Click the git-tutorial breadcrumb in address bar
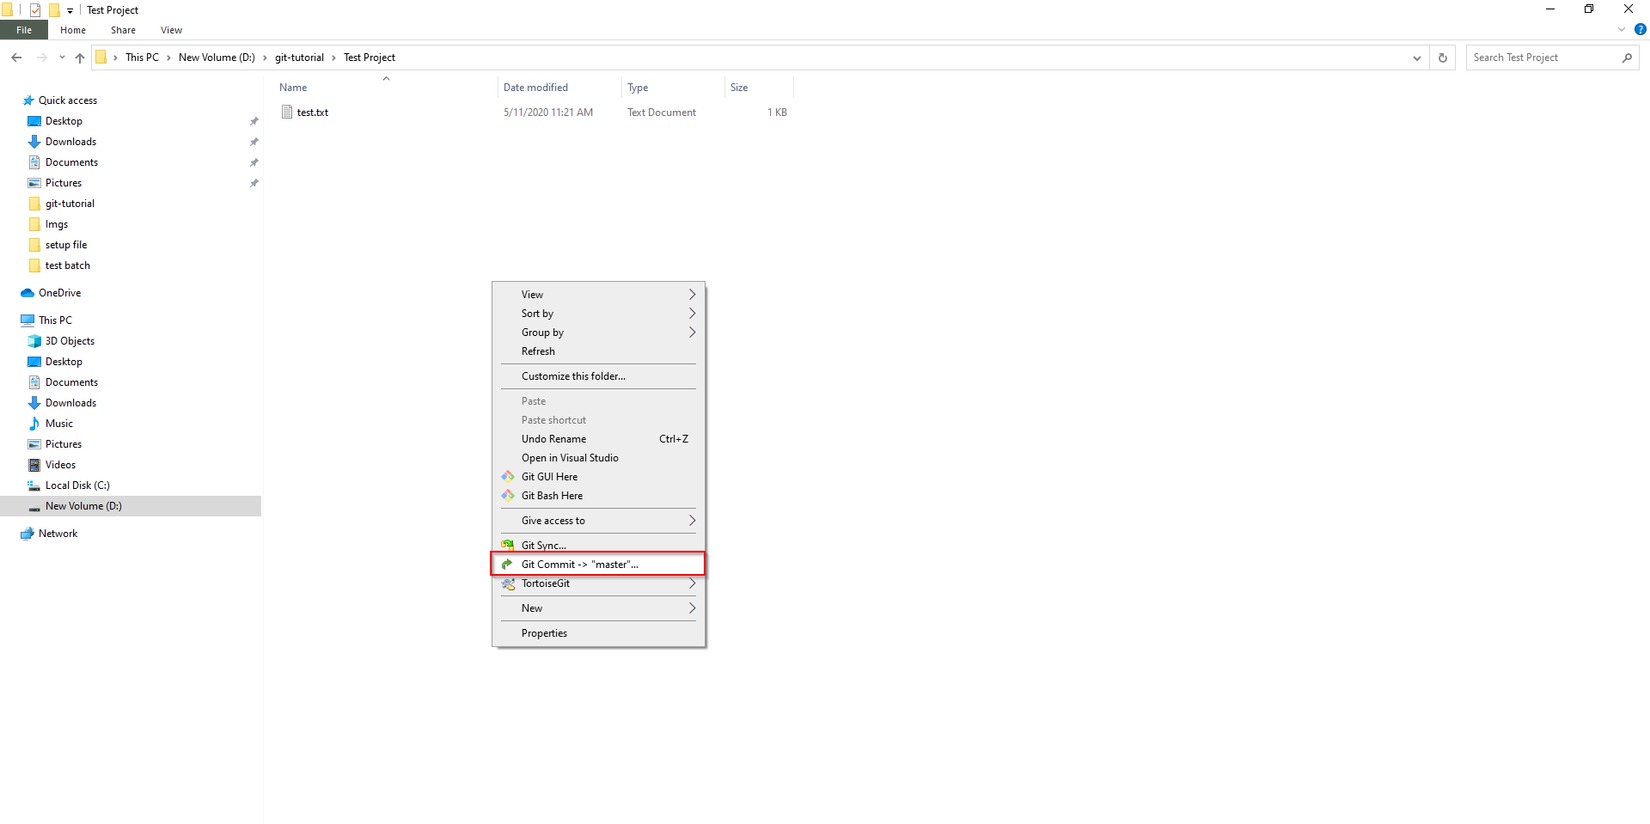 coord(300,58)
